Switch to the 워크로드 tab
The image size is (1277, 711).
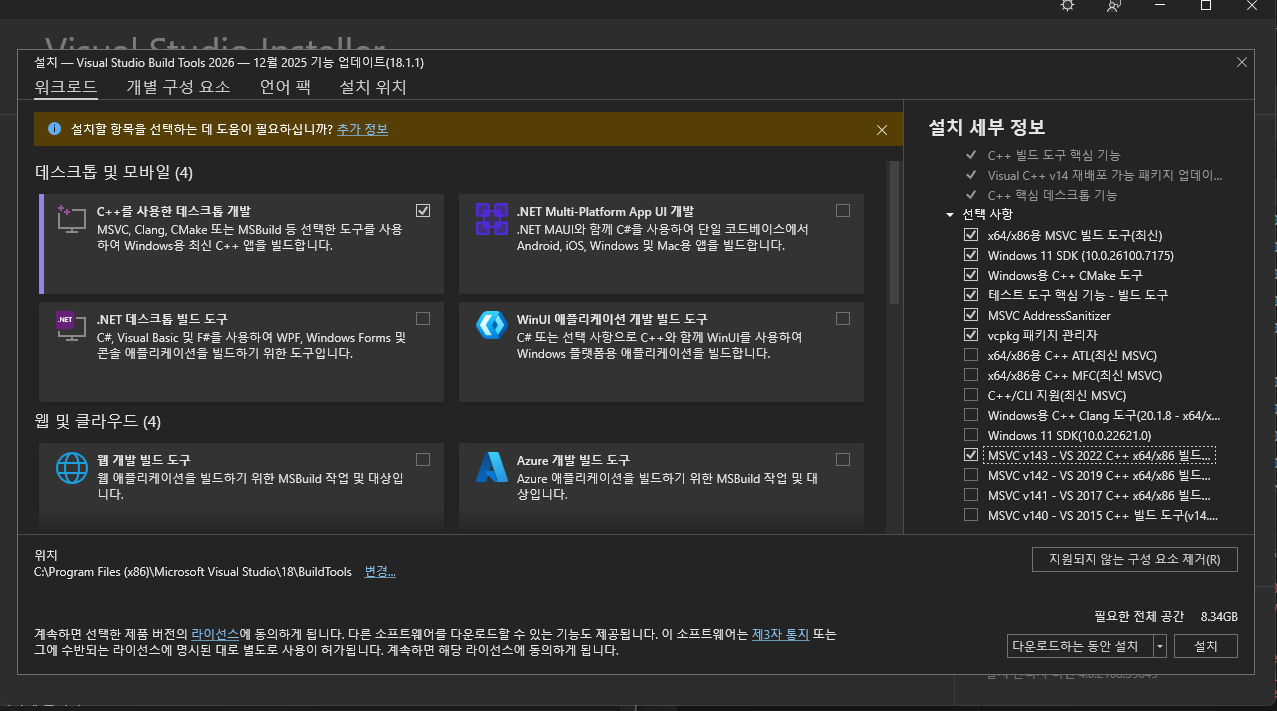tap(66, 88)
